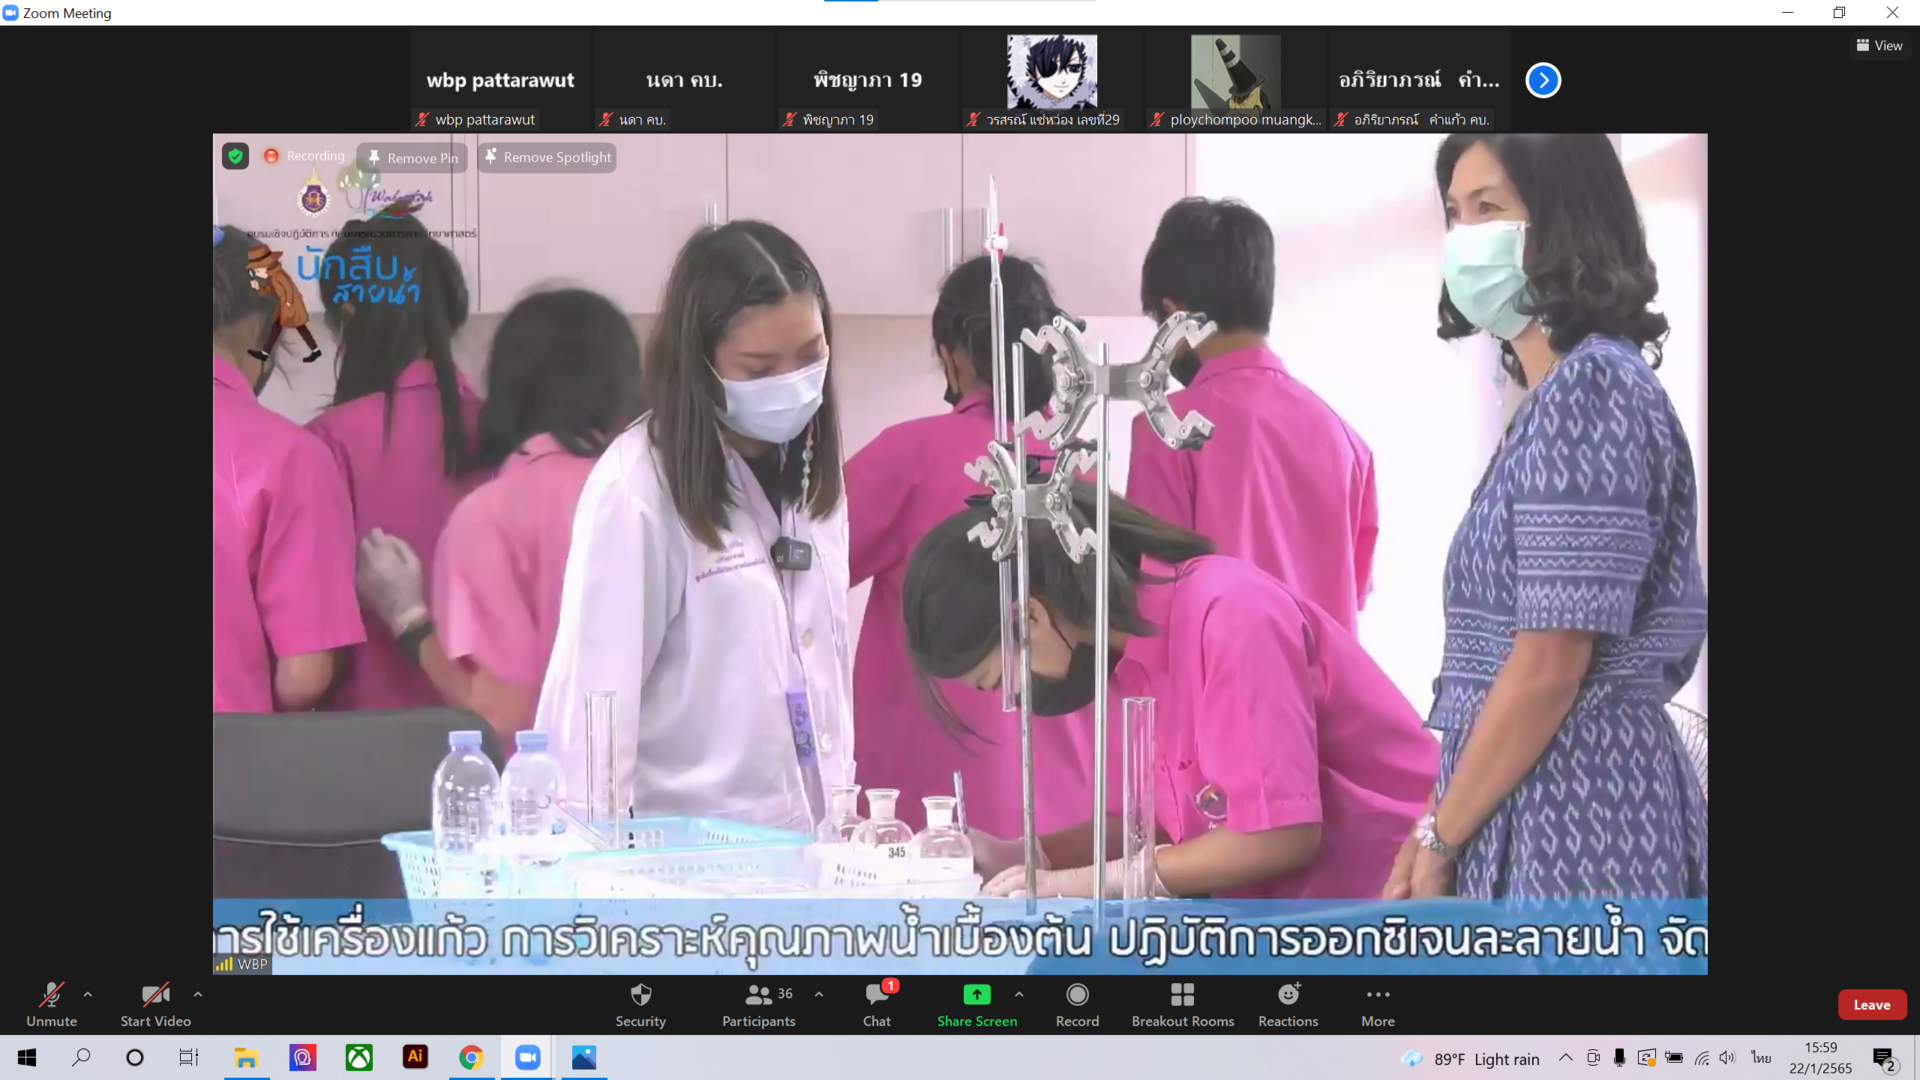
Task: Leave the meeting
Action: pos(1871,1005)
